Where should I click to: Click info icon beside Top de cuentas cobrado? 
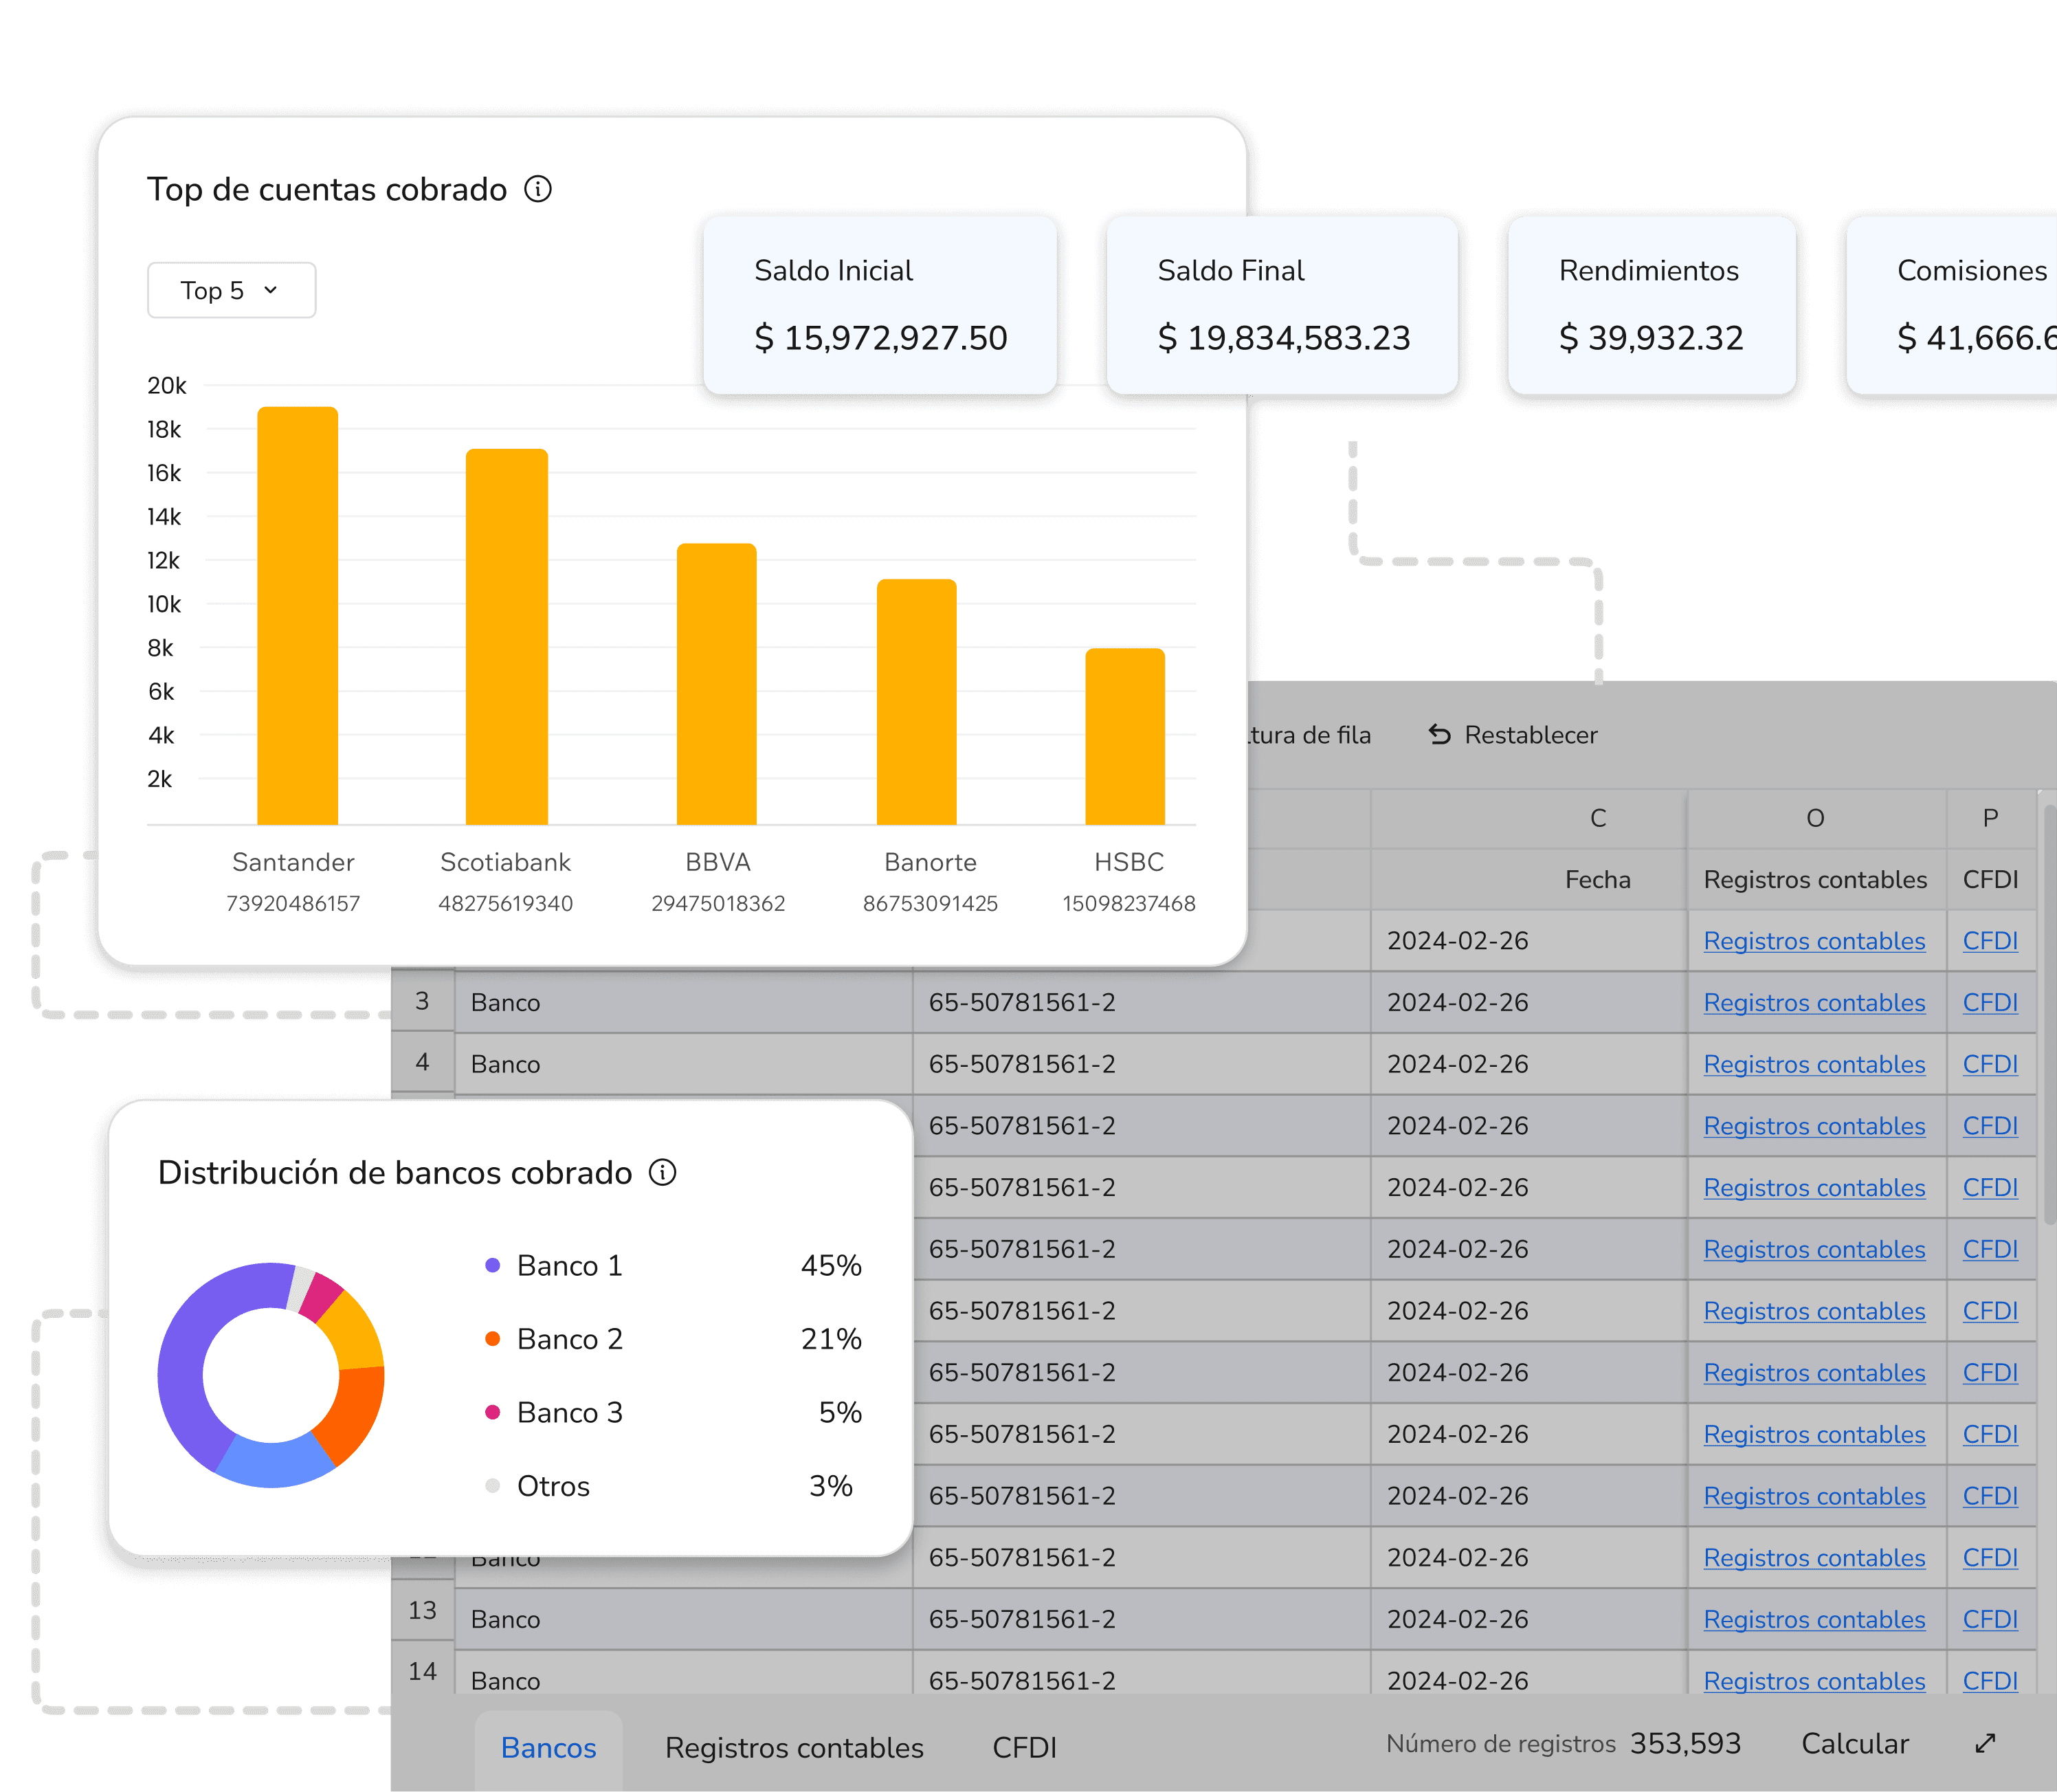pyautogui.click(x=538, y=189)
